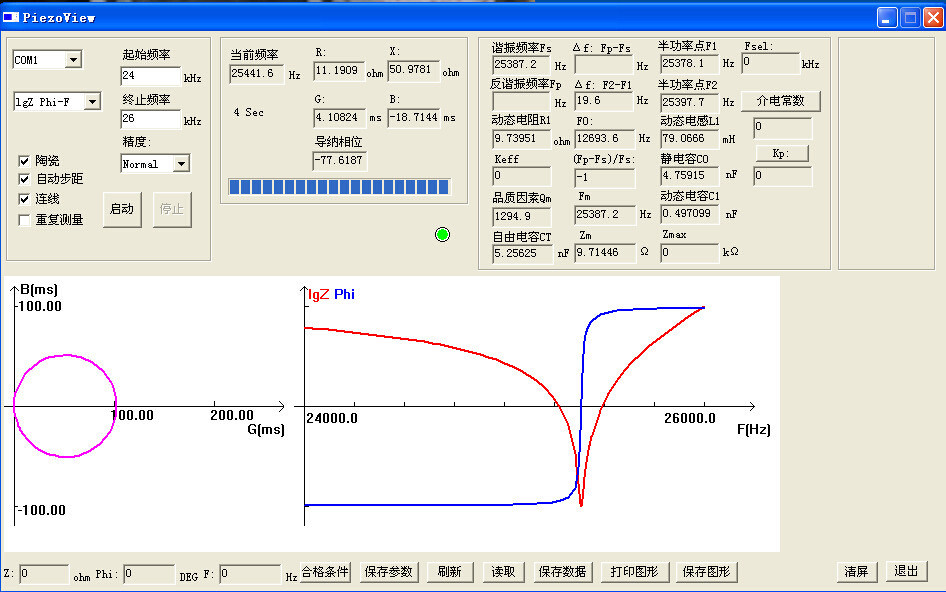Click the 保存参数 button
The height and width of the screenshot is (592, 946).
tap(388, 572)
